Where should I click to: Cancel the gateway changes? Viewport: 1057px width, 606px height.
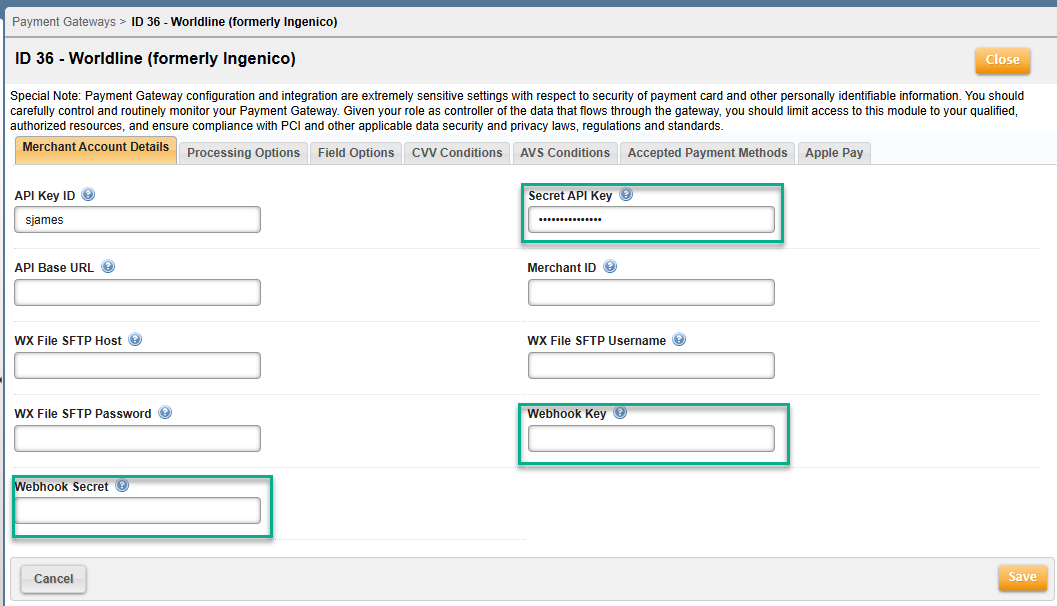coord(53,579)
